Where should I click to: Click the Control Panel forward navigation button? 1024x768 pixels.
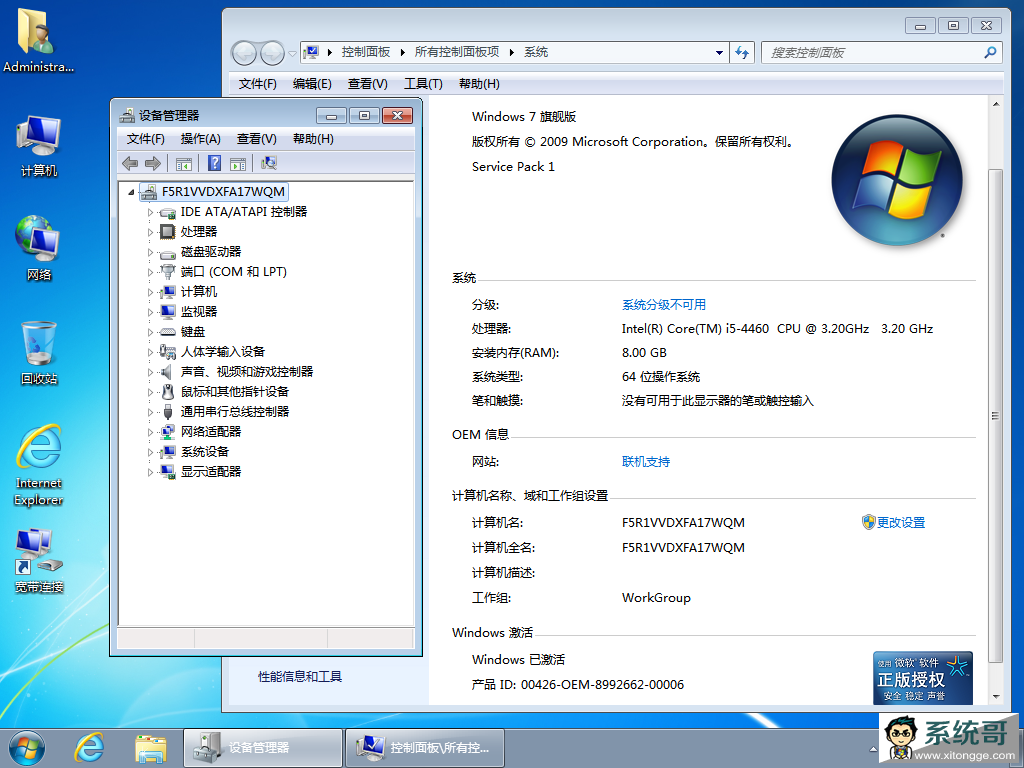tap(272, 53)
